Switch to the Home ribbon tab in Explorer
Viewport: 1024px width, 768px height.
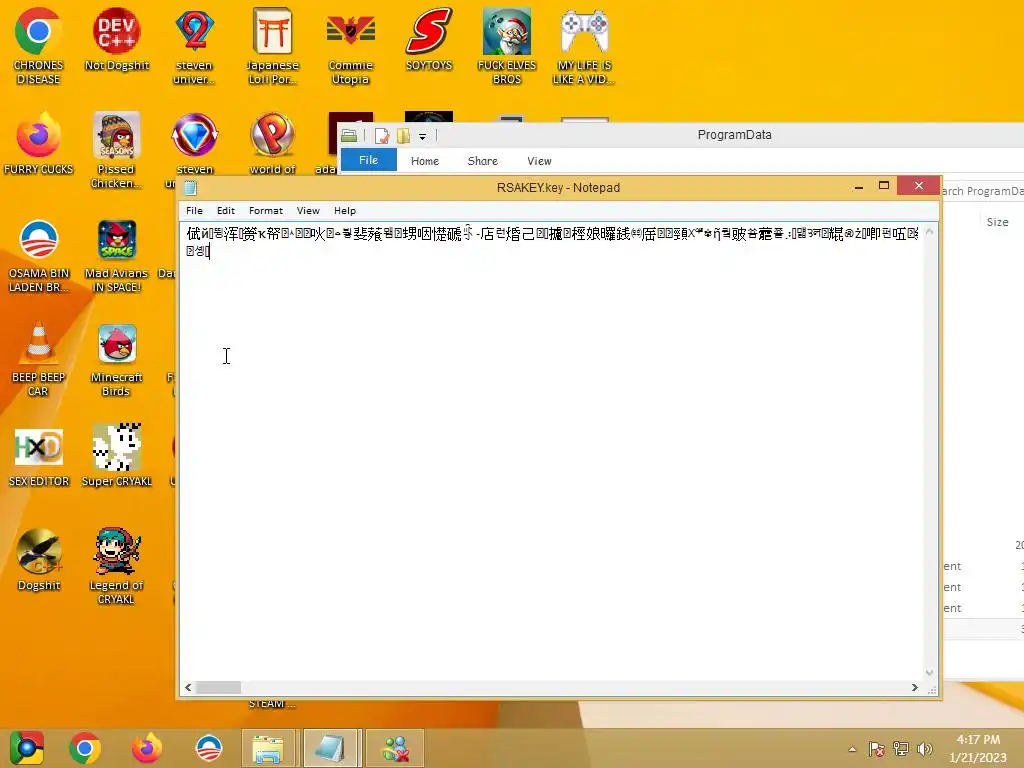[424, 161]
